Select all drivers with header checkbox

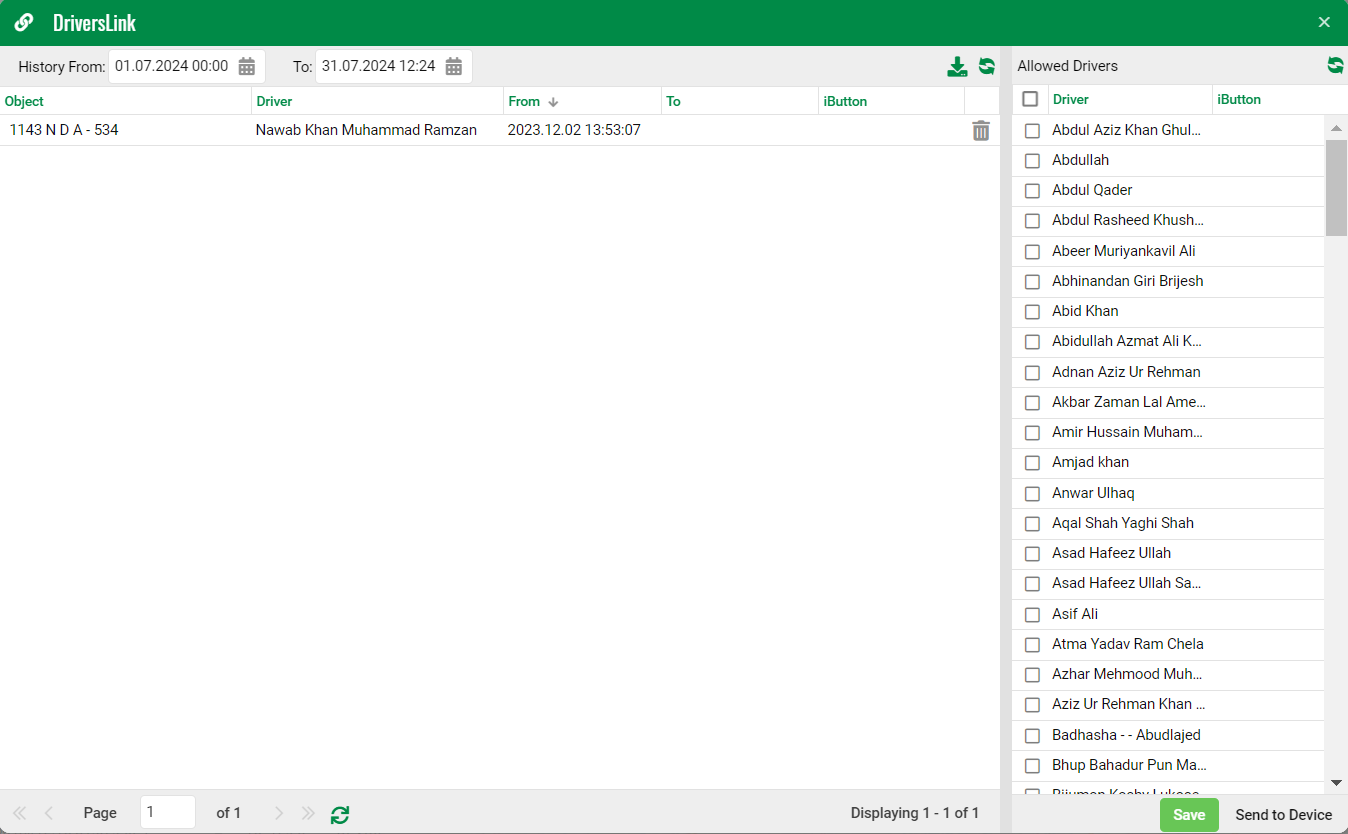click(1030, 100)
